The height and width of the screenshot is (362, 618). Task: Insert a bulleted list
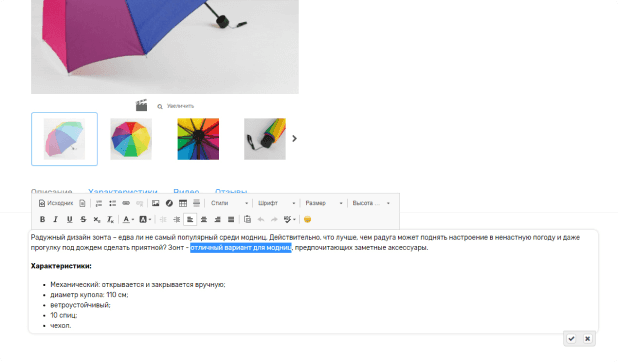click(x=112, y=203)
